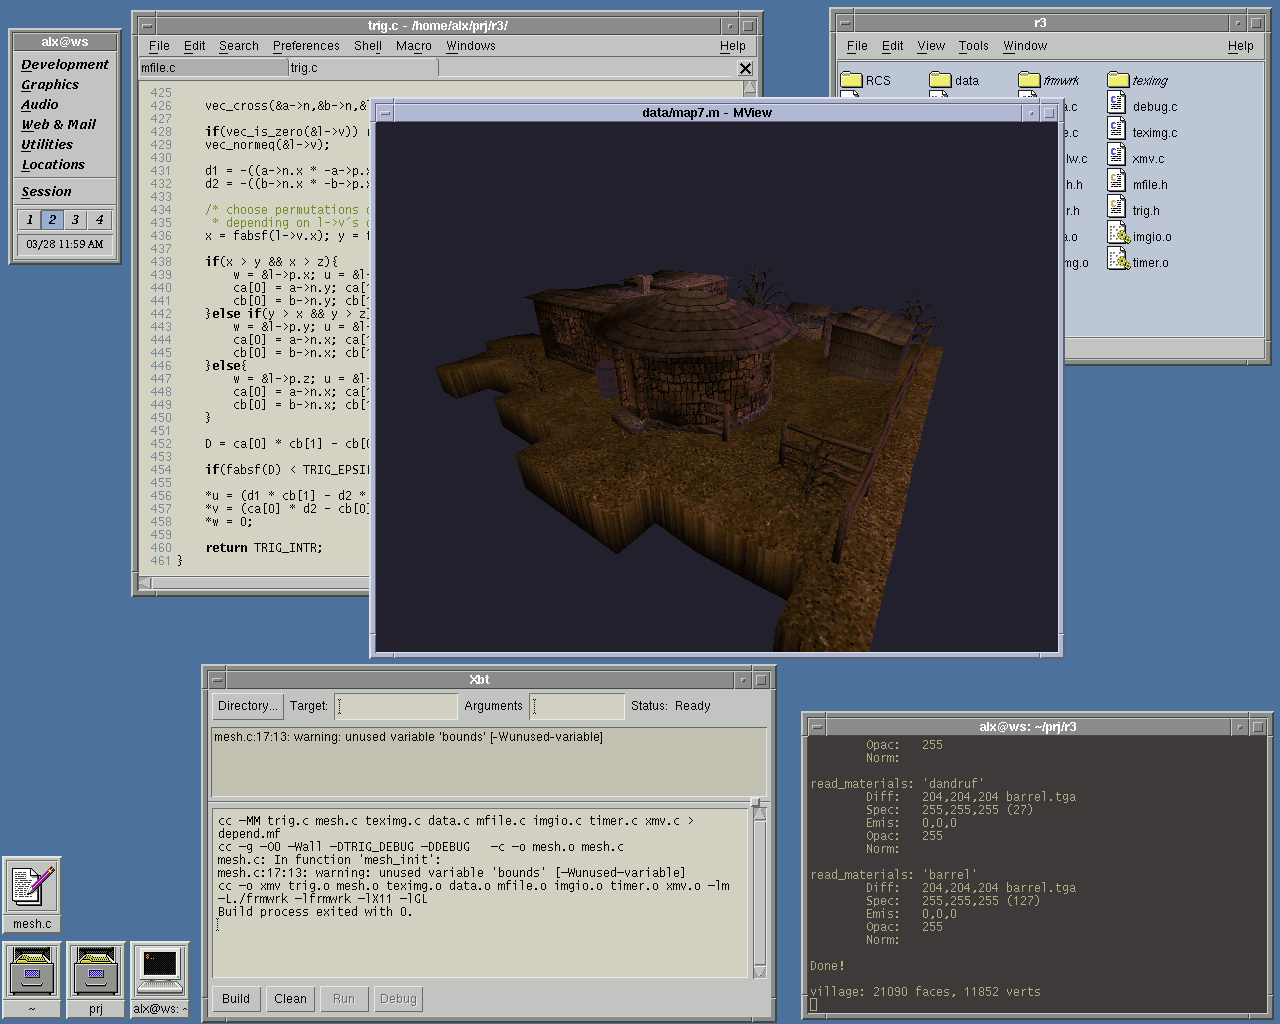Open the data folder icon
Image resolution: width=1280 pixels, height=1024 pixels.
point(954,80)
